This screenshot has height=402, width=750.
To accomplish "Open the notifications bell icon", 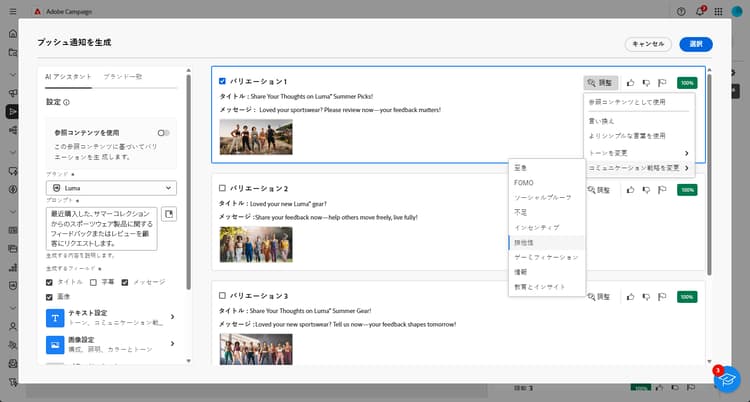I will (x=700, y=12).
